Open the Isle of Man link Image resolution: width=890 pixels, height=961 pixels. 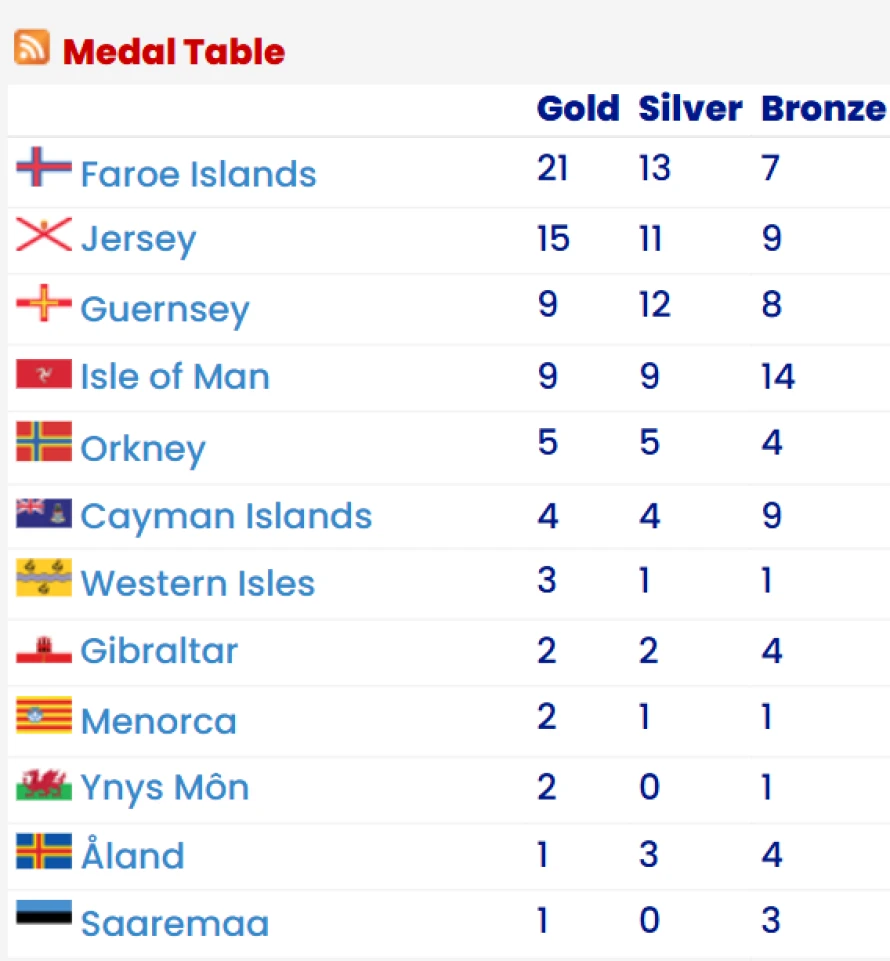click(x=175, y=376)
